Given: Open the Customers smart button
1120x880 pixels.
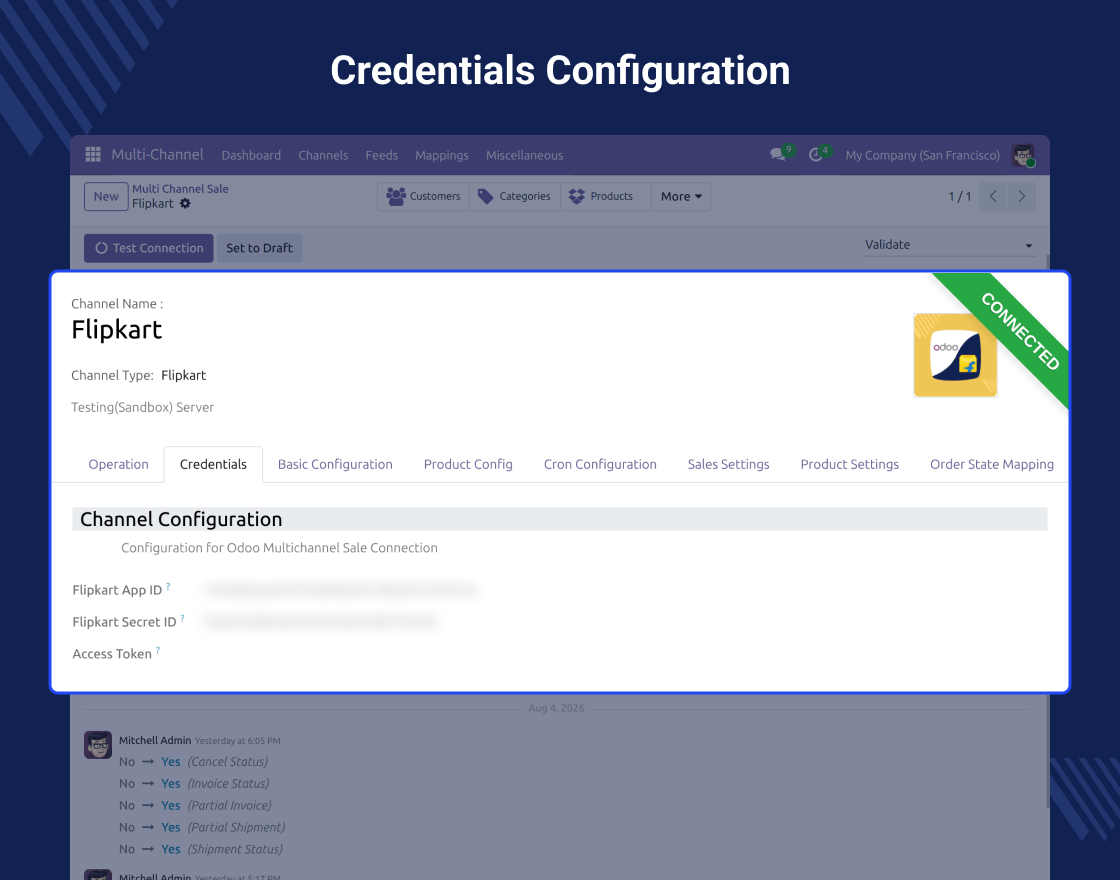Looking at the screenshot, I should (x=424, y=196).
